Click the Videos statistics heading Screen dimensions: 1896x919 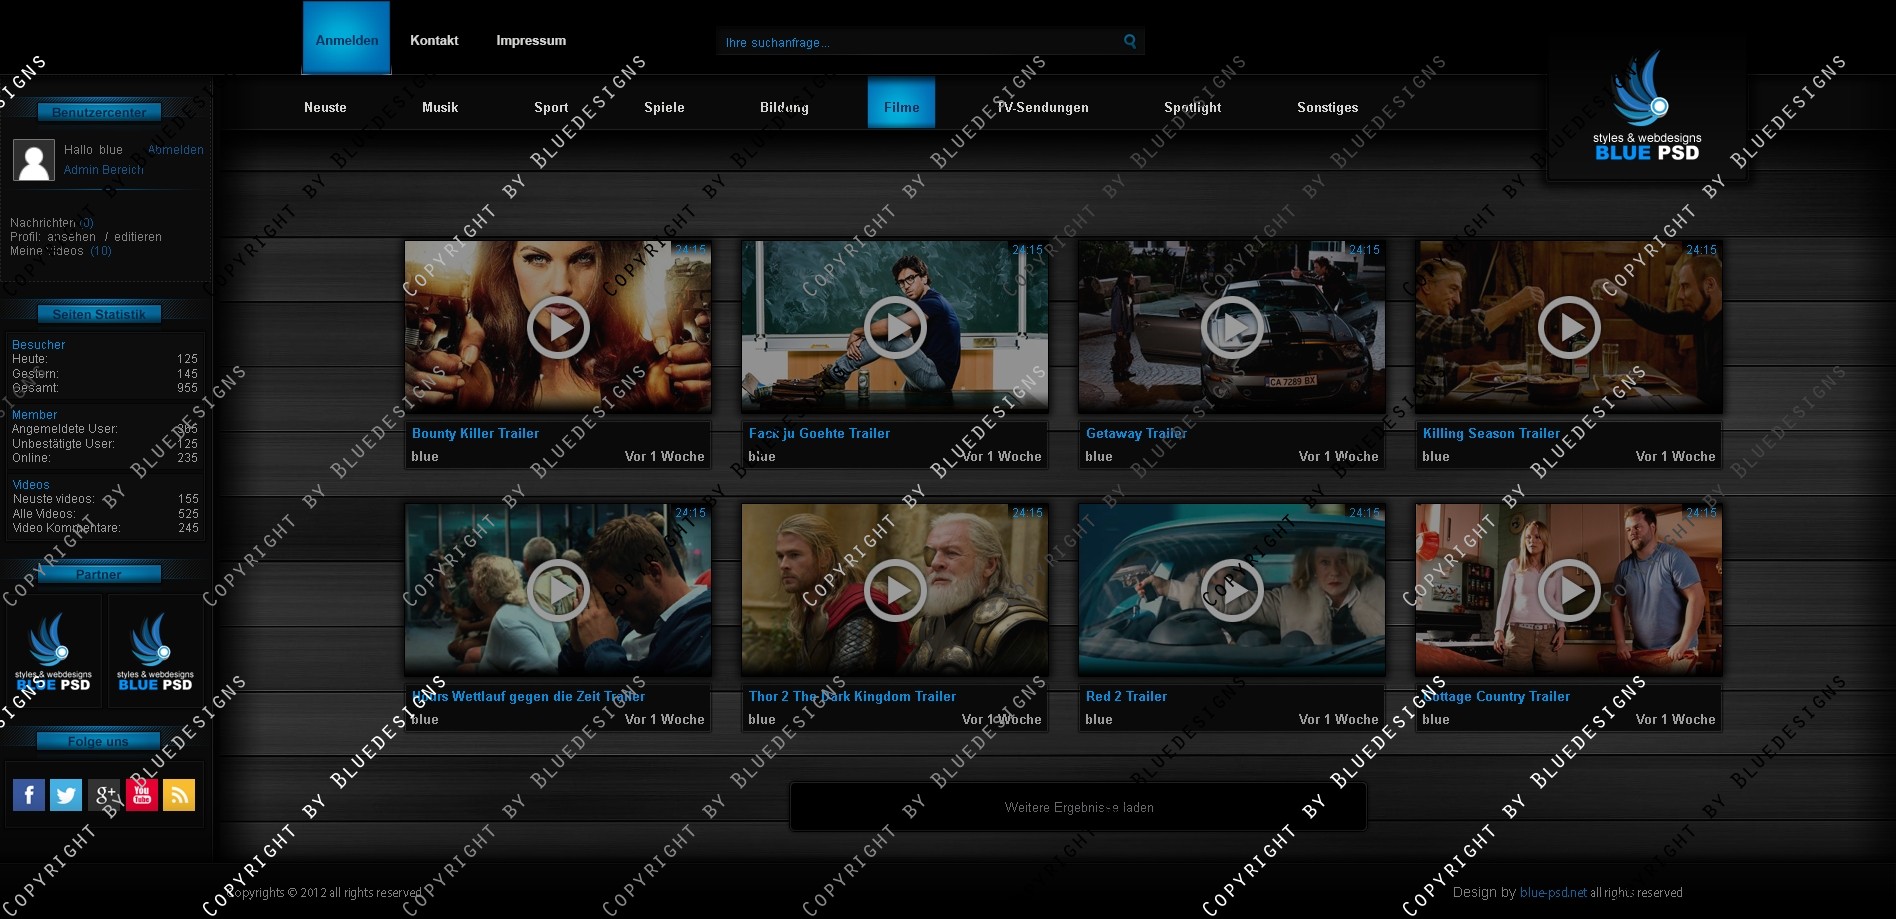click(x=31, y=485)
